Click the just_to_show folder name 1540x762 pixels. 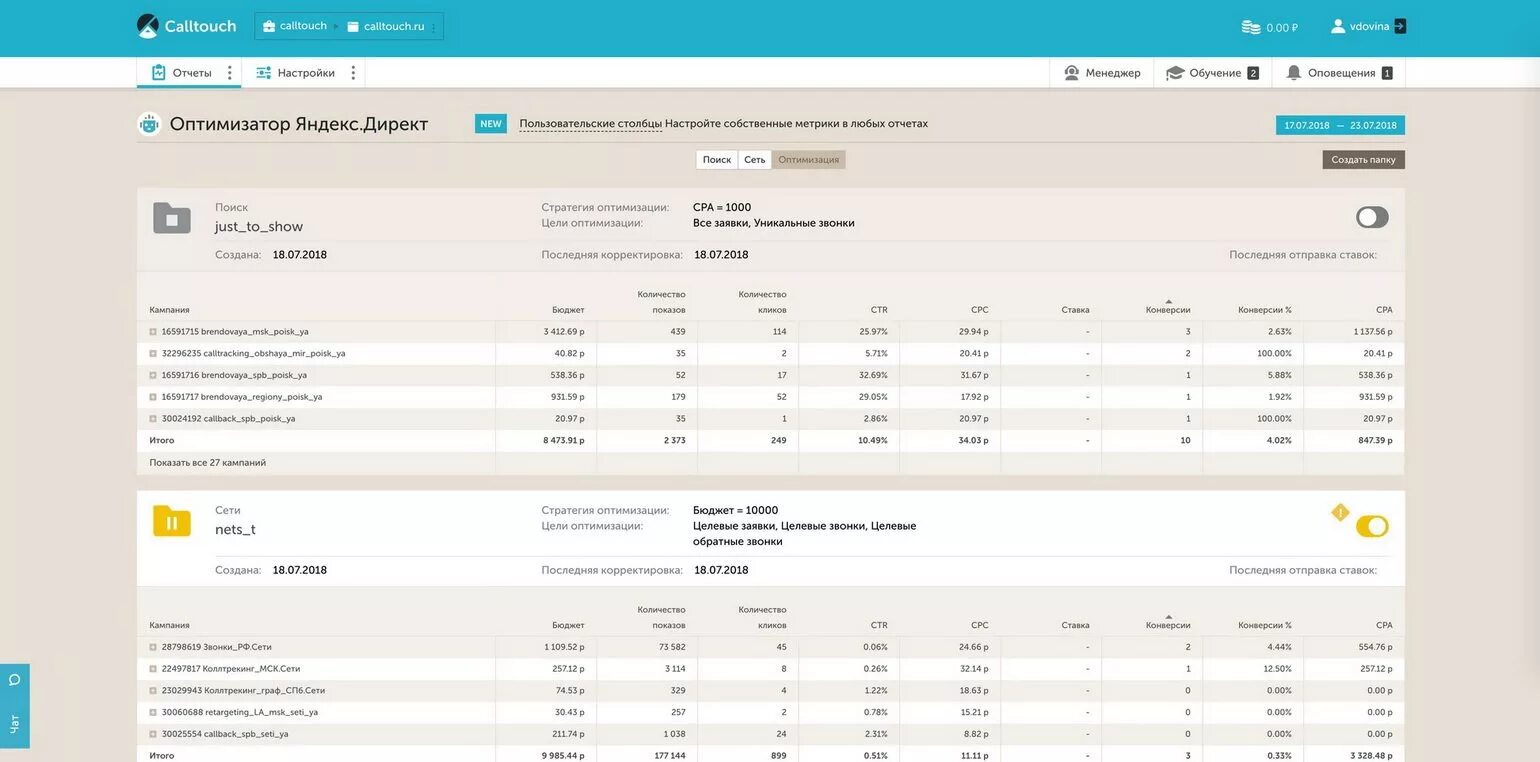[x=259, y=227]
